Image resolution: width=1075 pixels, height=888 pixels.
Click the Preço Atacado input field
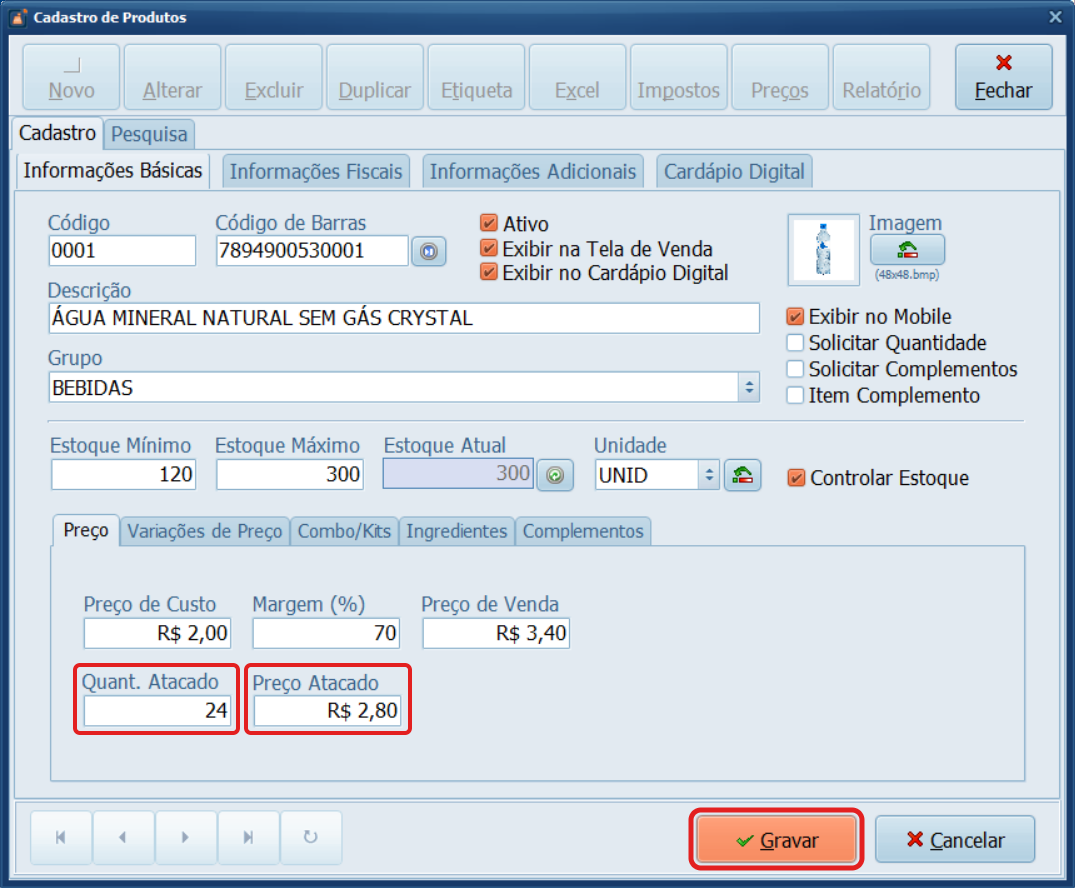pos(329,711)
